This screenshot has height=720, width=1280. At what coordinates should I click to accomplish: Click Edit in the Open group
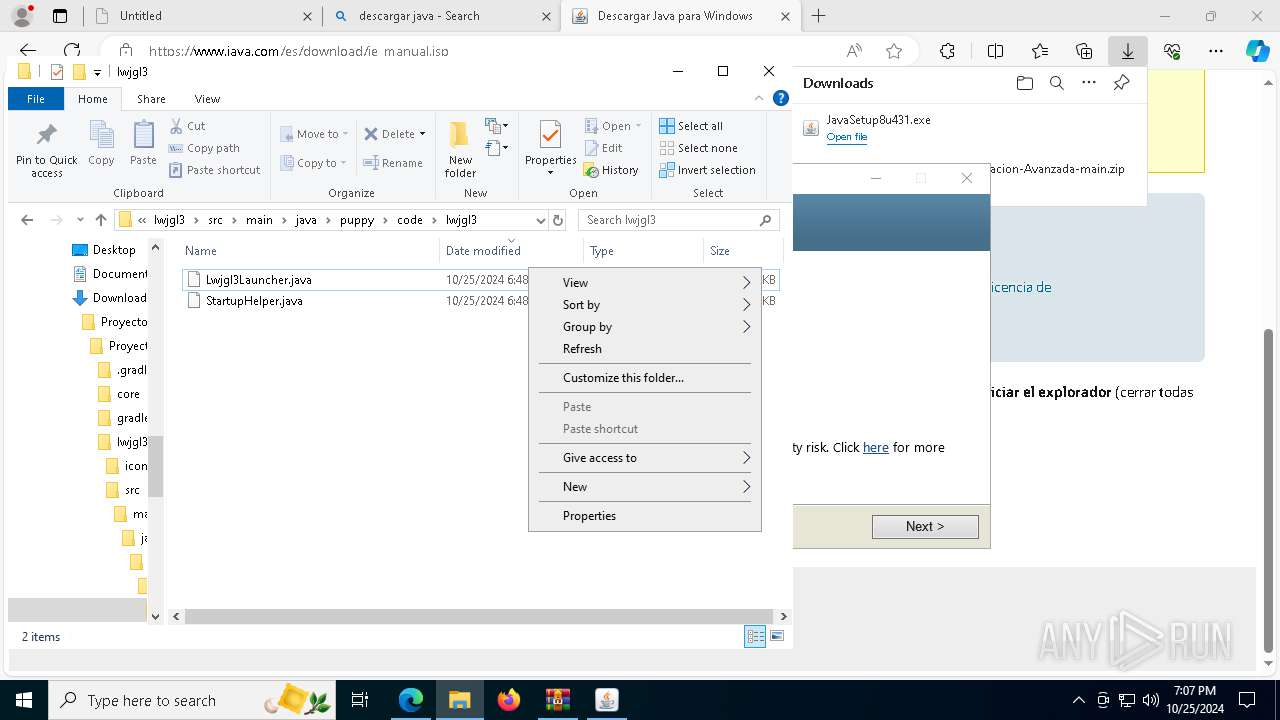tap(604, 148)
